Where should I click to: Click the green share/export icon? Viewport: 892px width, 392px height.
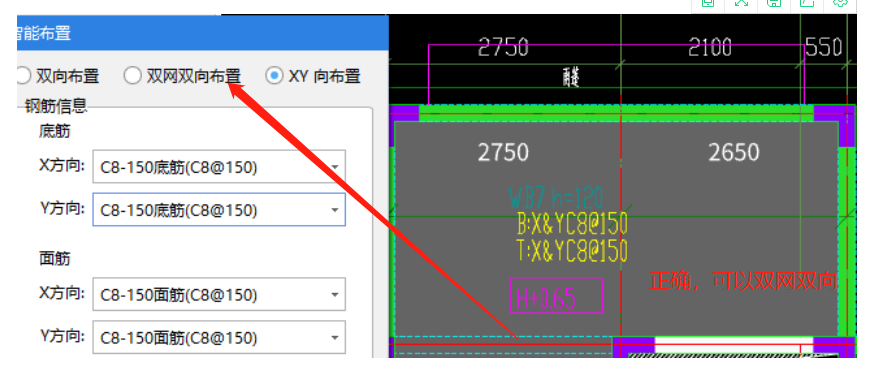pyautogui.click(x=807, y=3)
